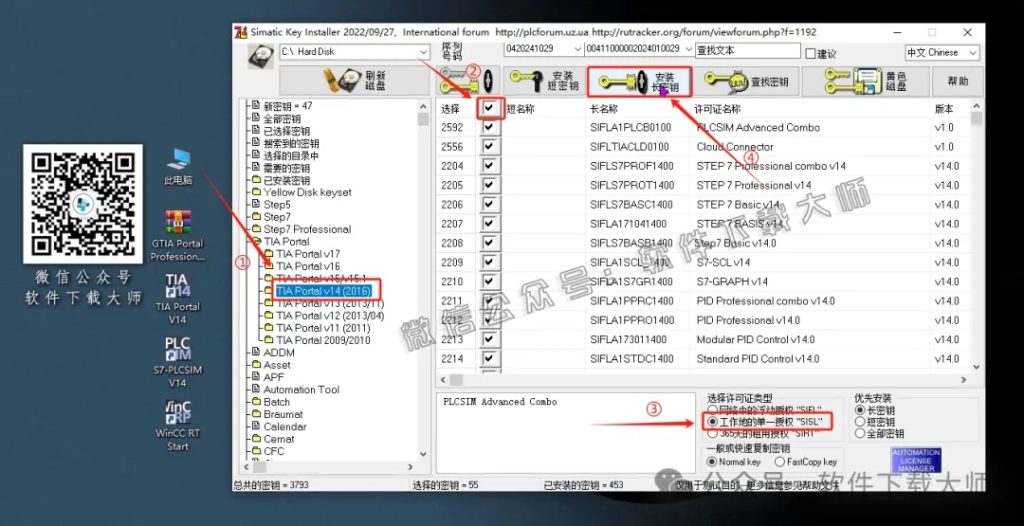Toggle the checkbox in row 2210
This screenshot has width=1024, height=526.
(x=489, y=282)
